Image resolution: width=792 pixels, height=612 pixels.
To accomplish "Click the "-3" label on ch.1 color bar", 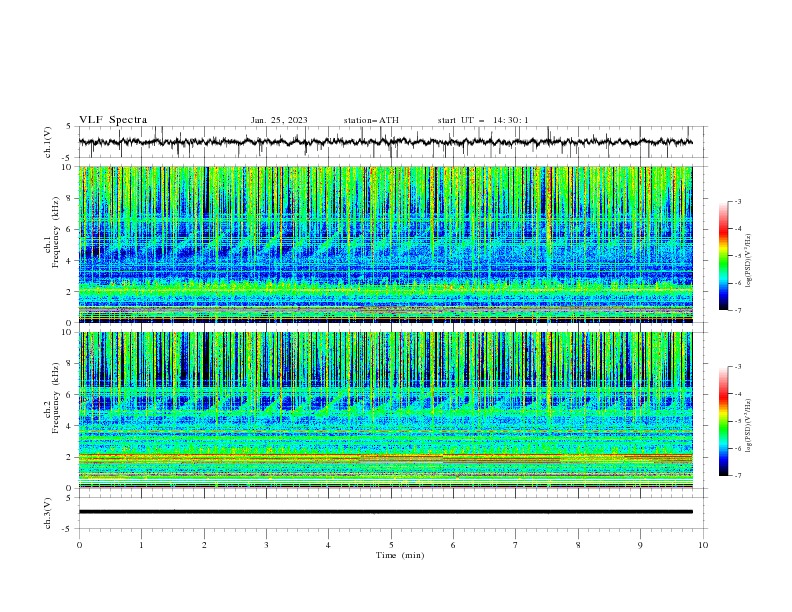I will pyautogui.click(x=737, y=201).
